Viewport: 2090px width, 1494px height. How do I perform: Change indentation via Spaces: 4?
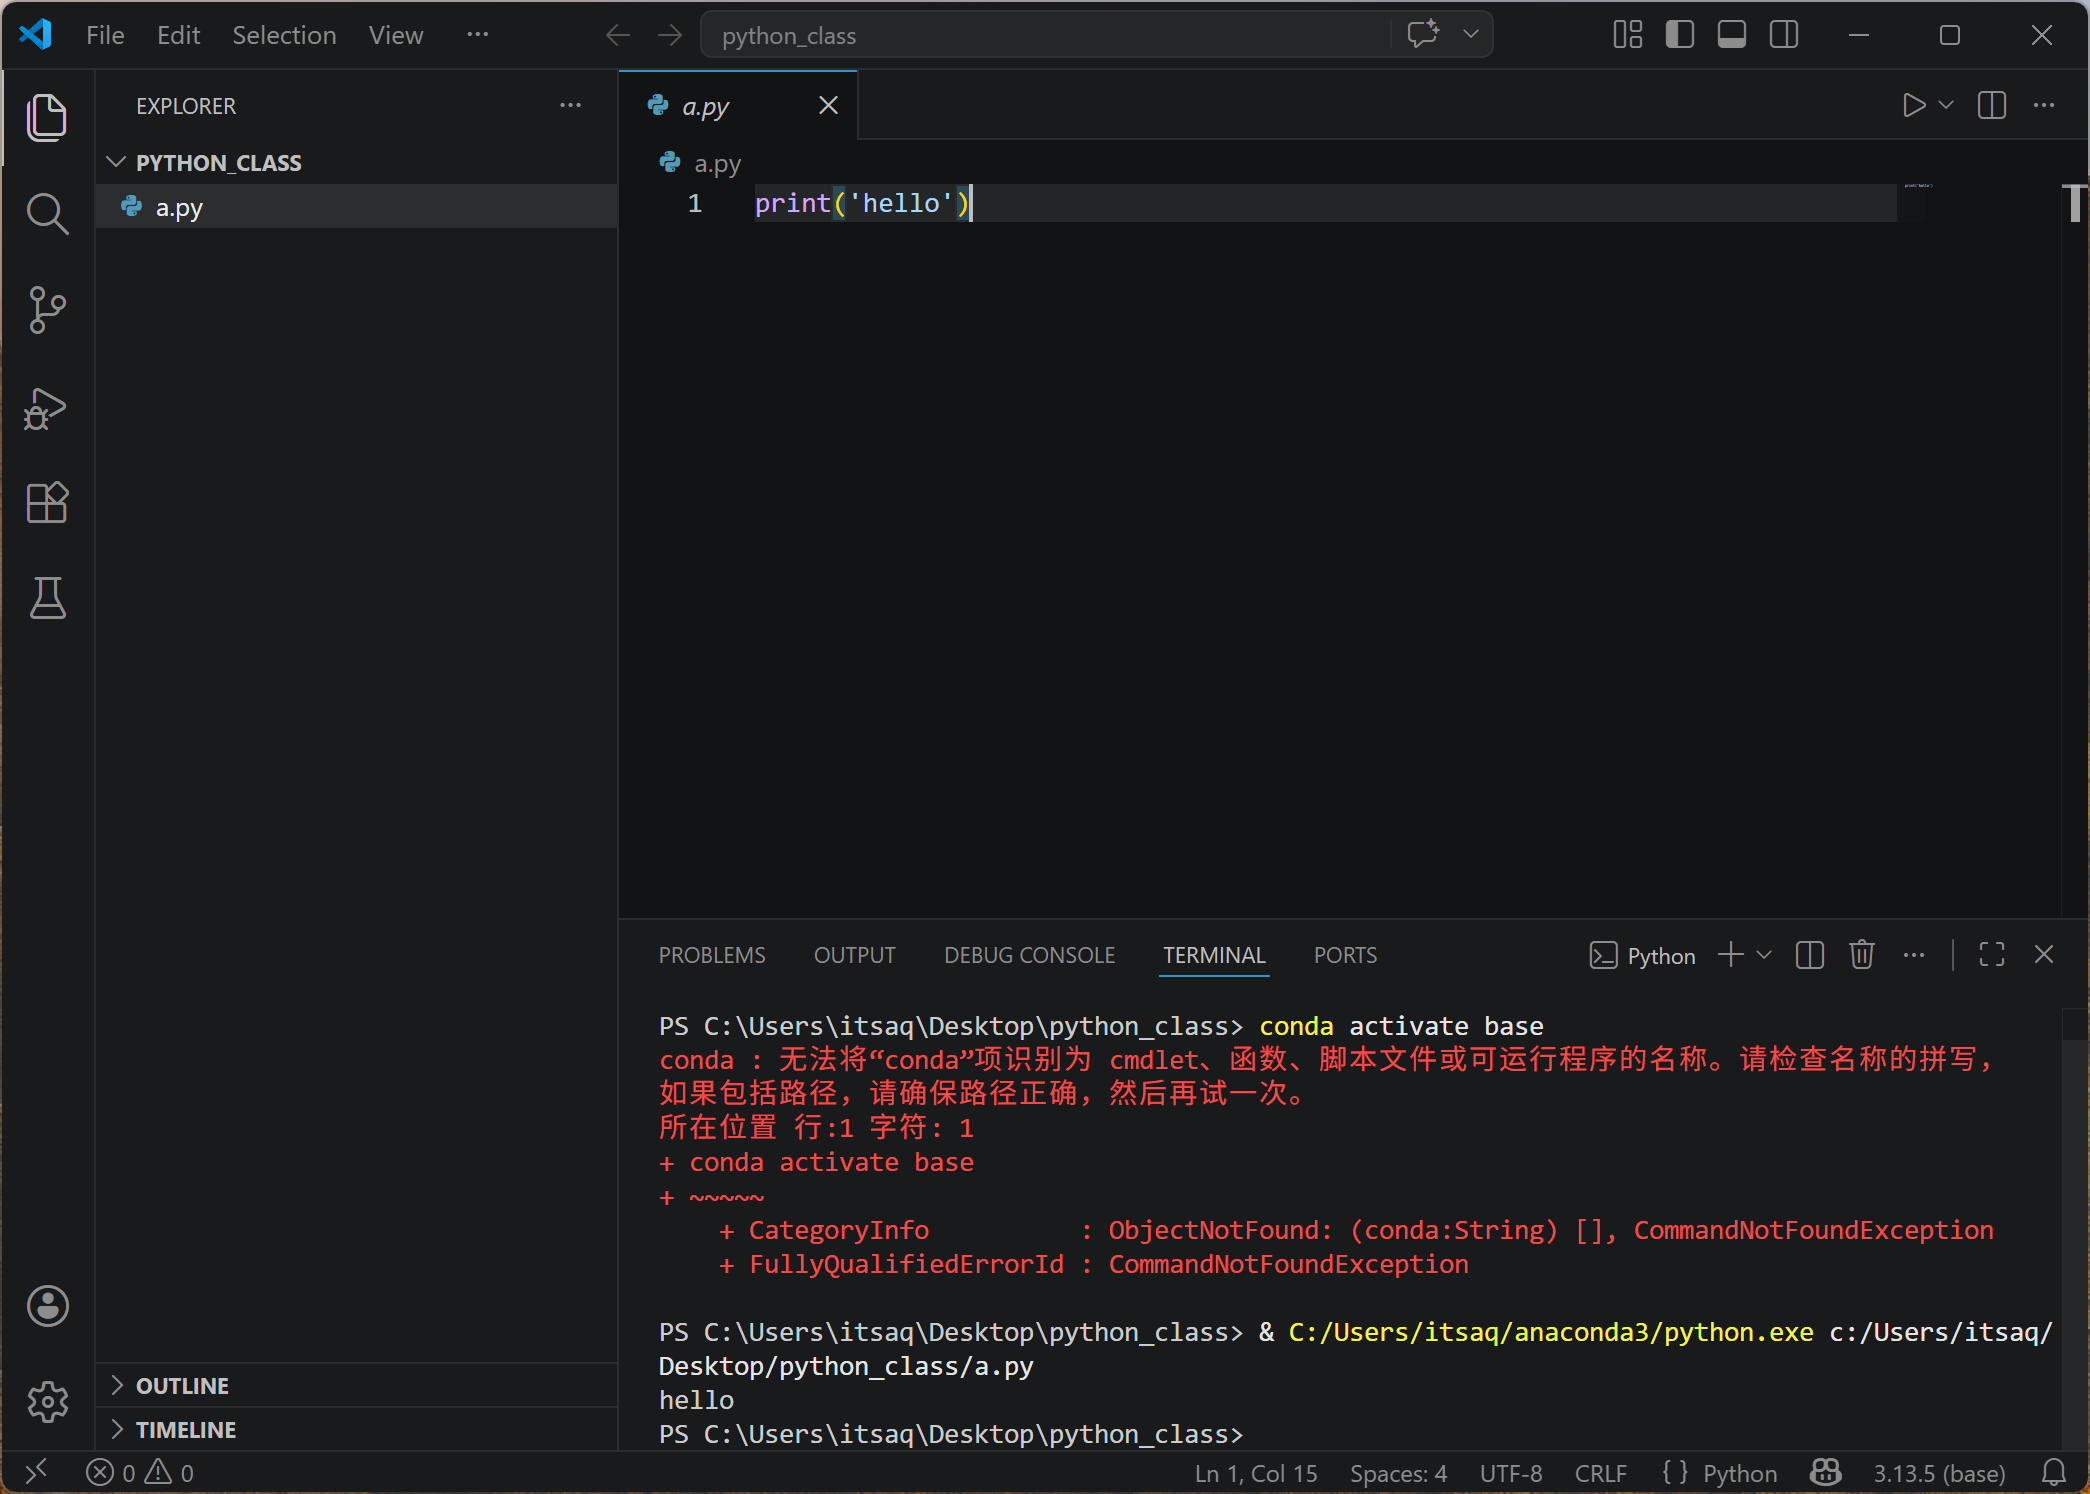[x=1398, y=1473]
